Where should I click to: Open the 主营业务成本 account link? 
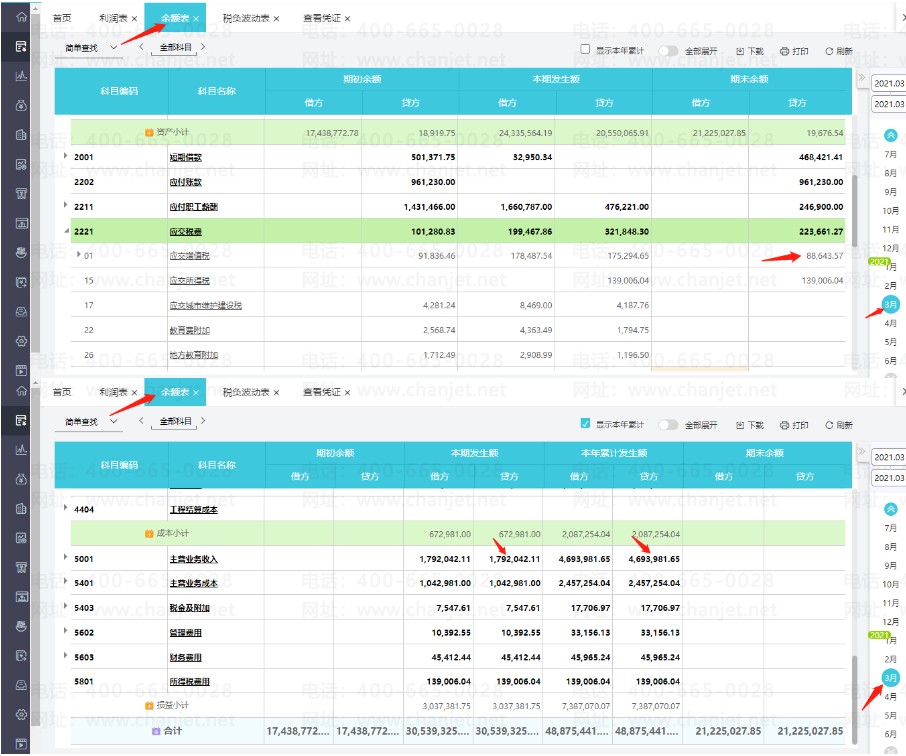pos(194,584)
